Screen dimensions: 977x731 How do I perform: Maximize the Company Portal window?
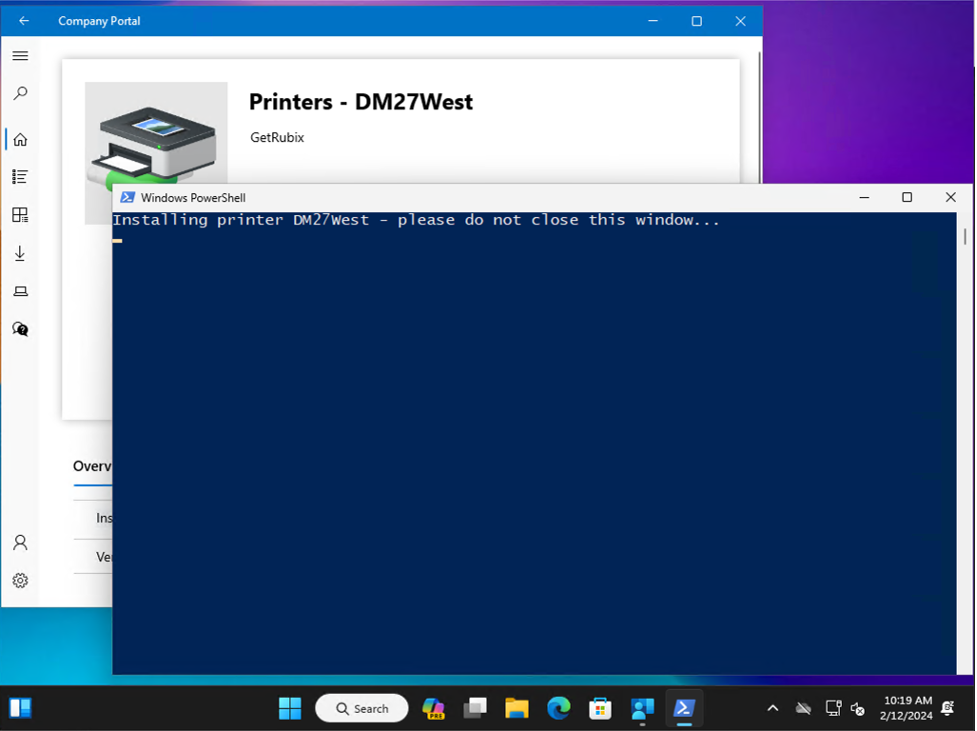pyautogui.click(x=697, y=21)
